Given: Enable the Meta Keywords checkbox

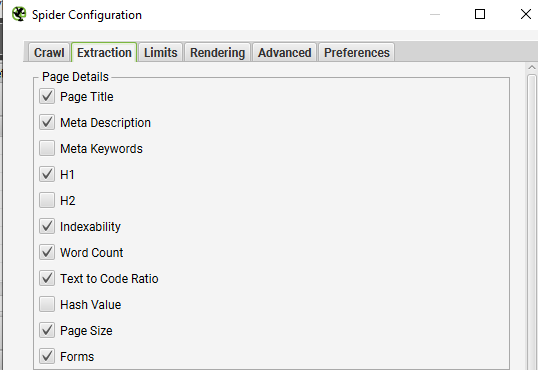Looking at the screenshot, I should click(x=47, y=148).
